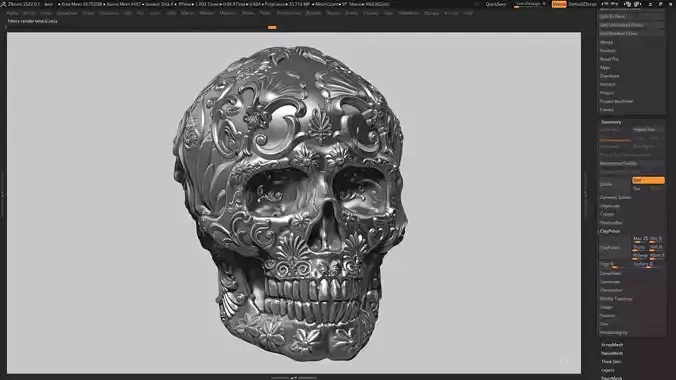The width and height of the screenshot is (676, 380).
Task: Click the DefaultZScript button
Action: coord(582,4)
